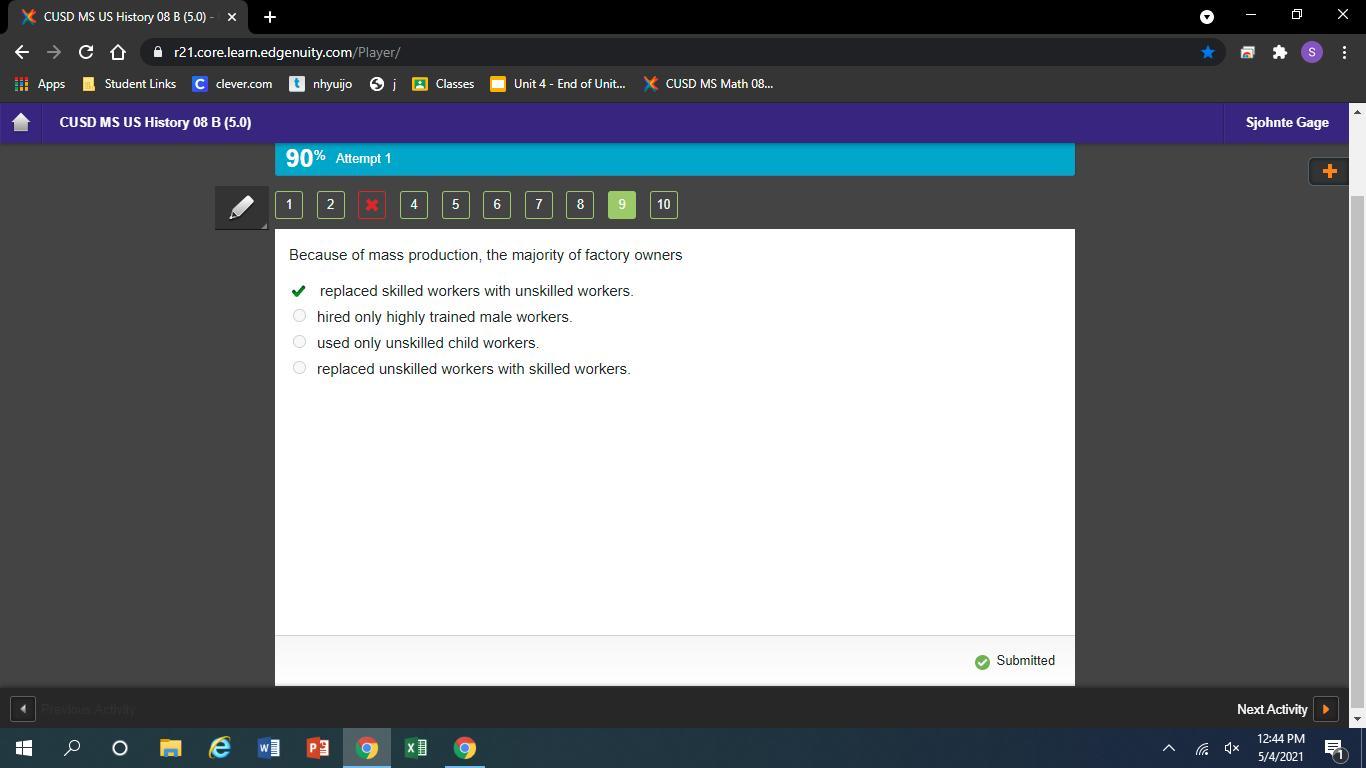
Task: Open the pencil tools panel
Action: click(241, 207)
